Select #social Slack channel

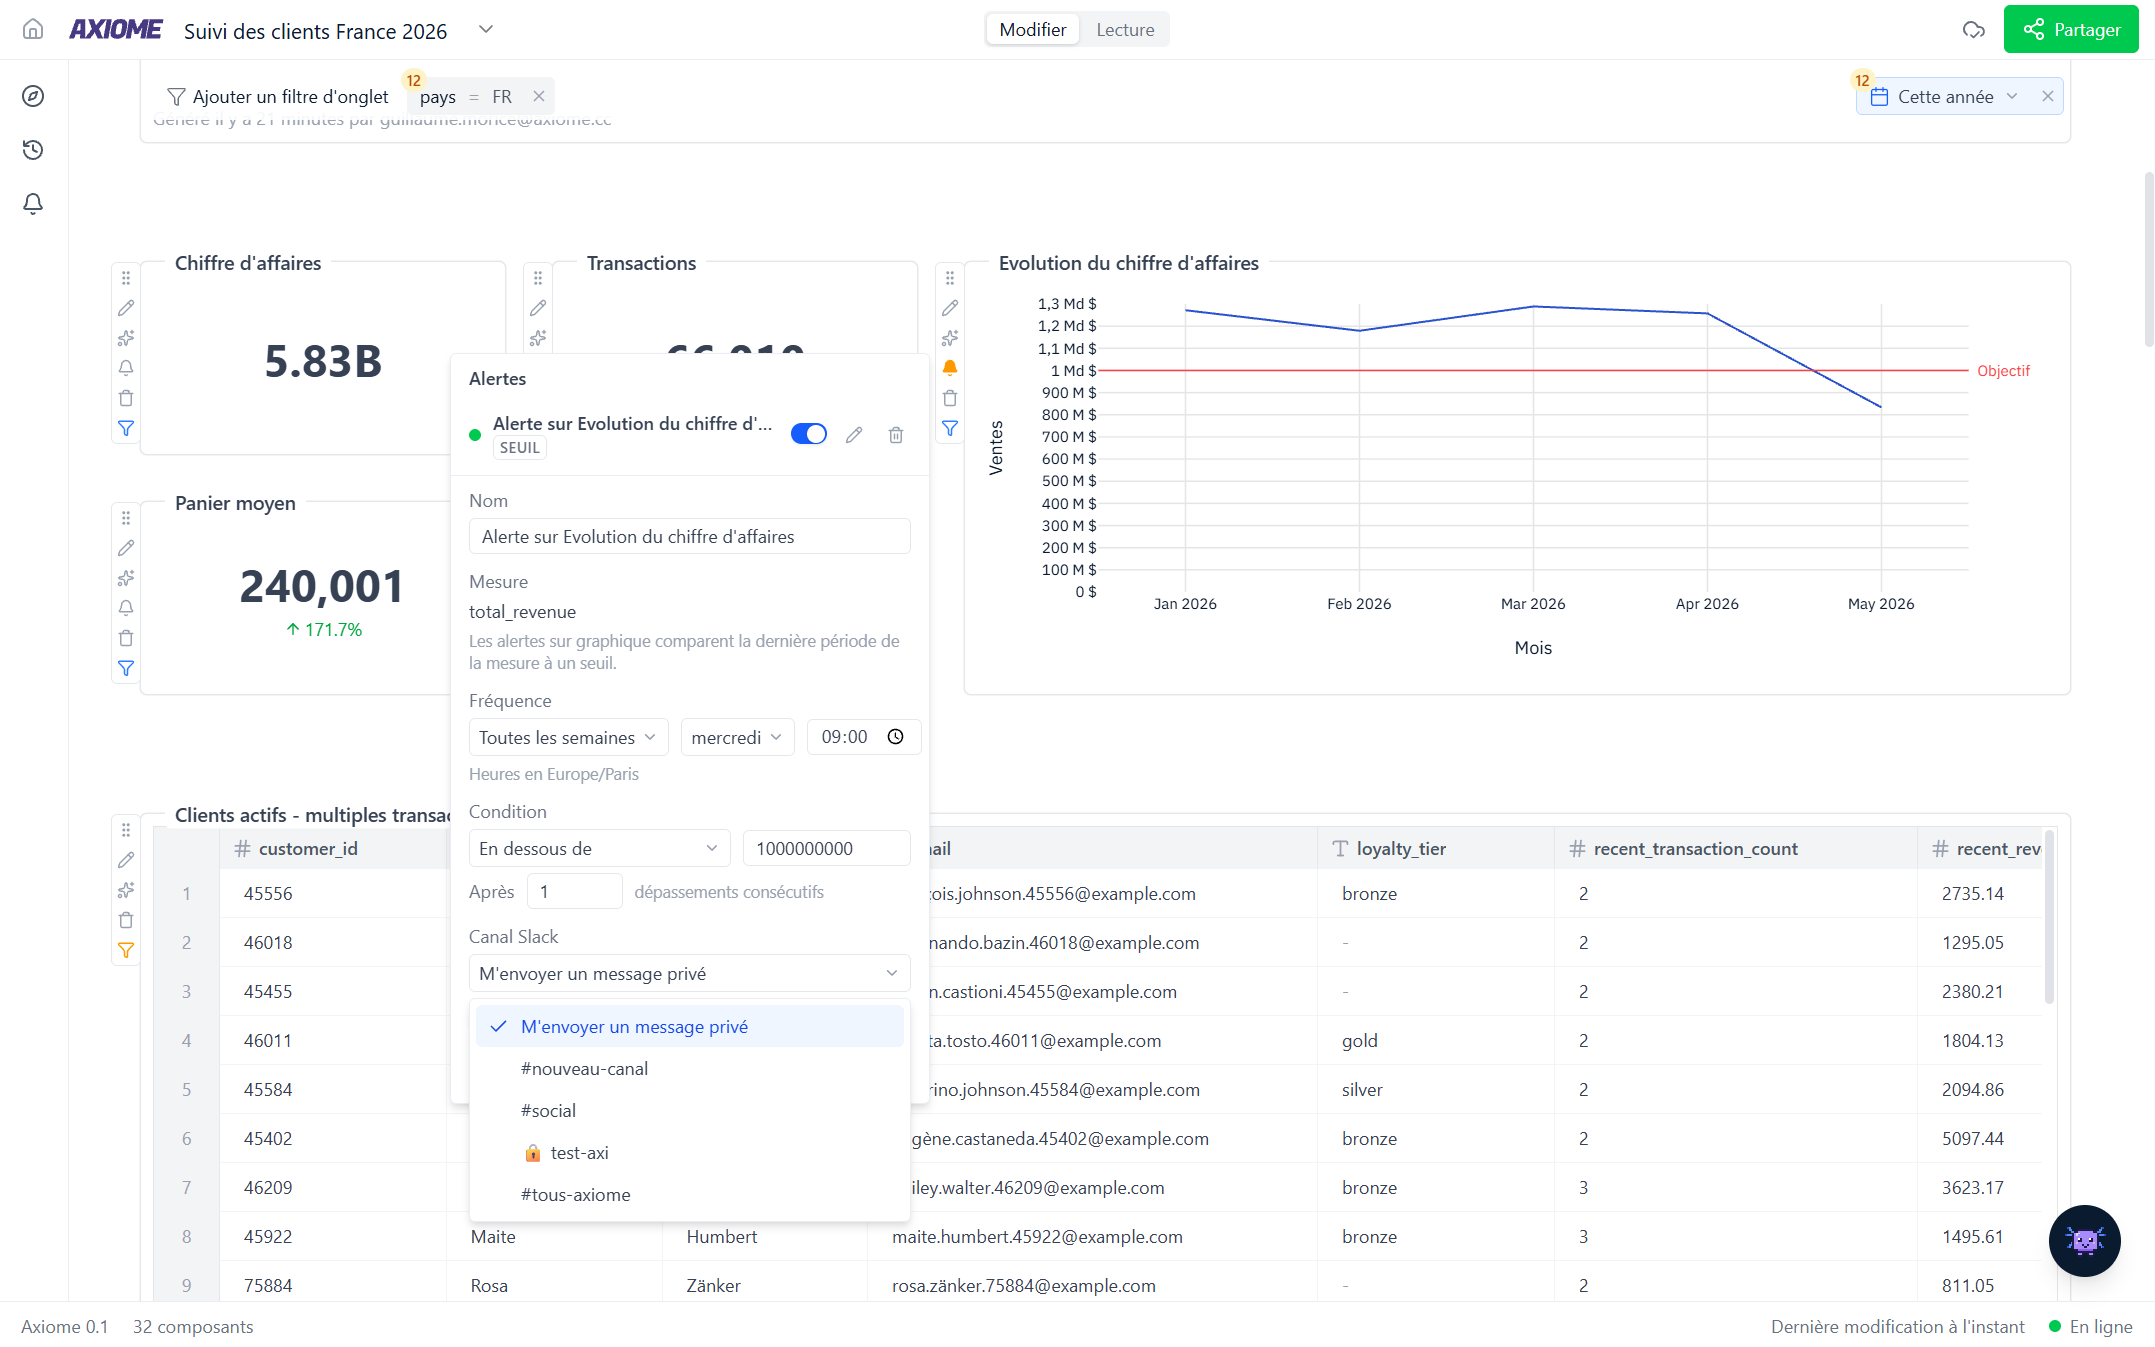689,1111
